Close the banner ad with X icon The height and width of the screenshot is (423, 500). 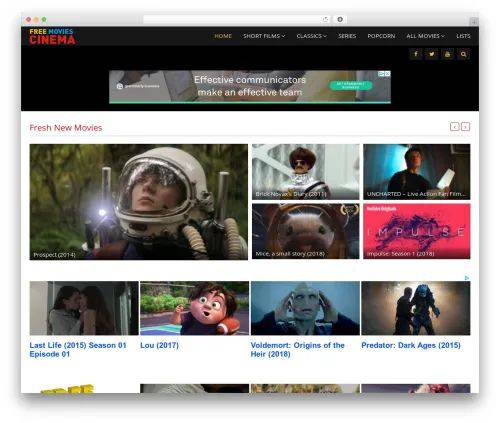click(388, 74)
